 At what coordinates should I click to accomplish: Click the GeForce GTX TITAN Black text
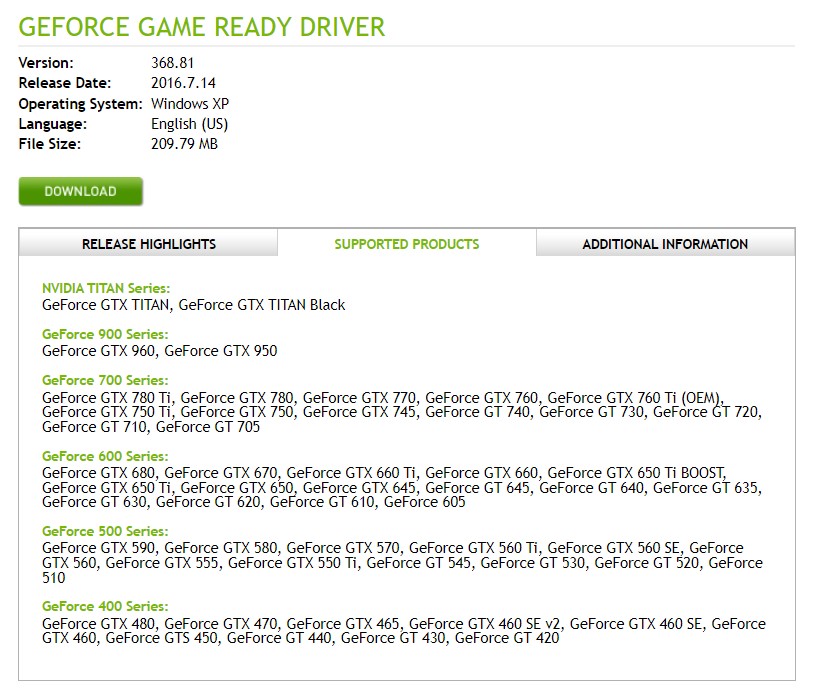(262, 305)
